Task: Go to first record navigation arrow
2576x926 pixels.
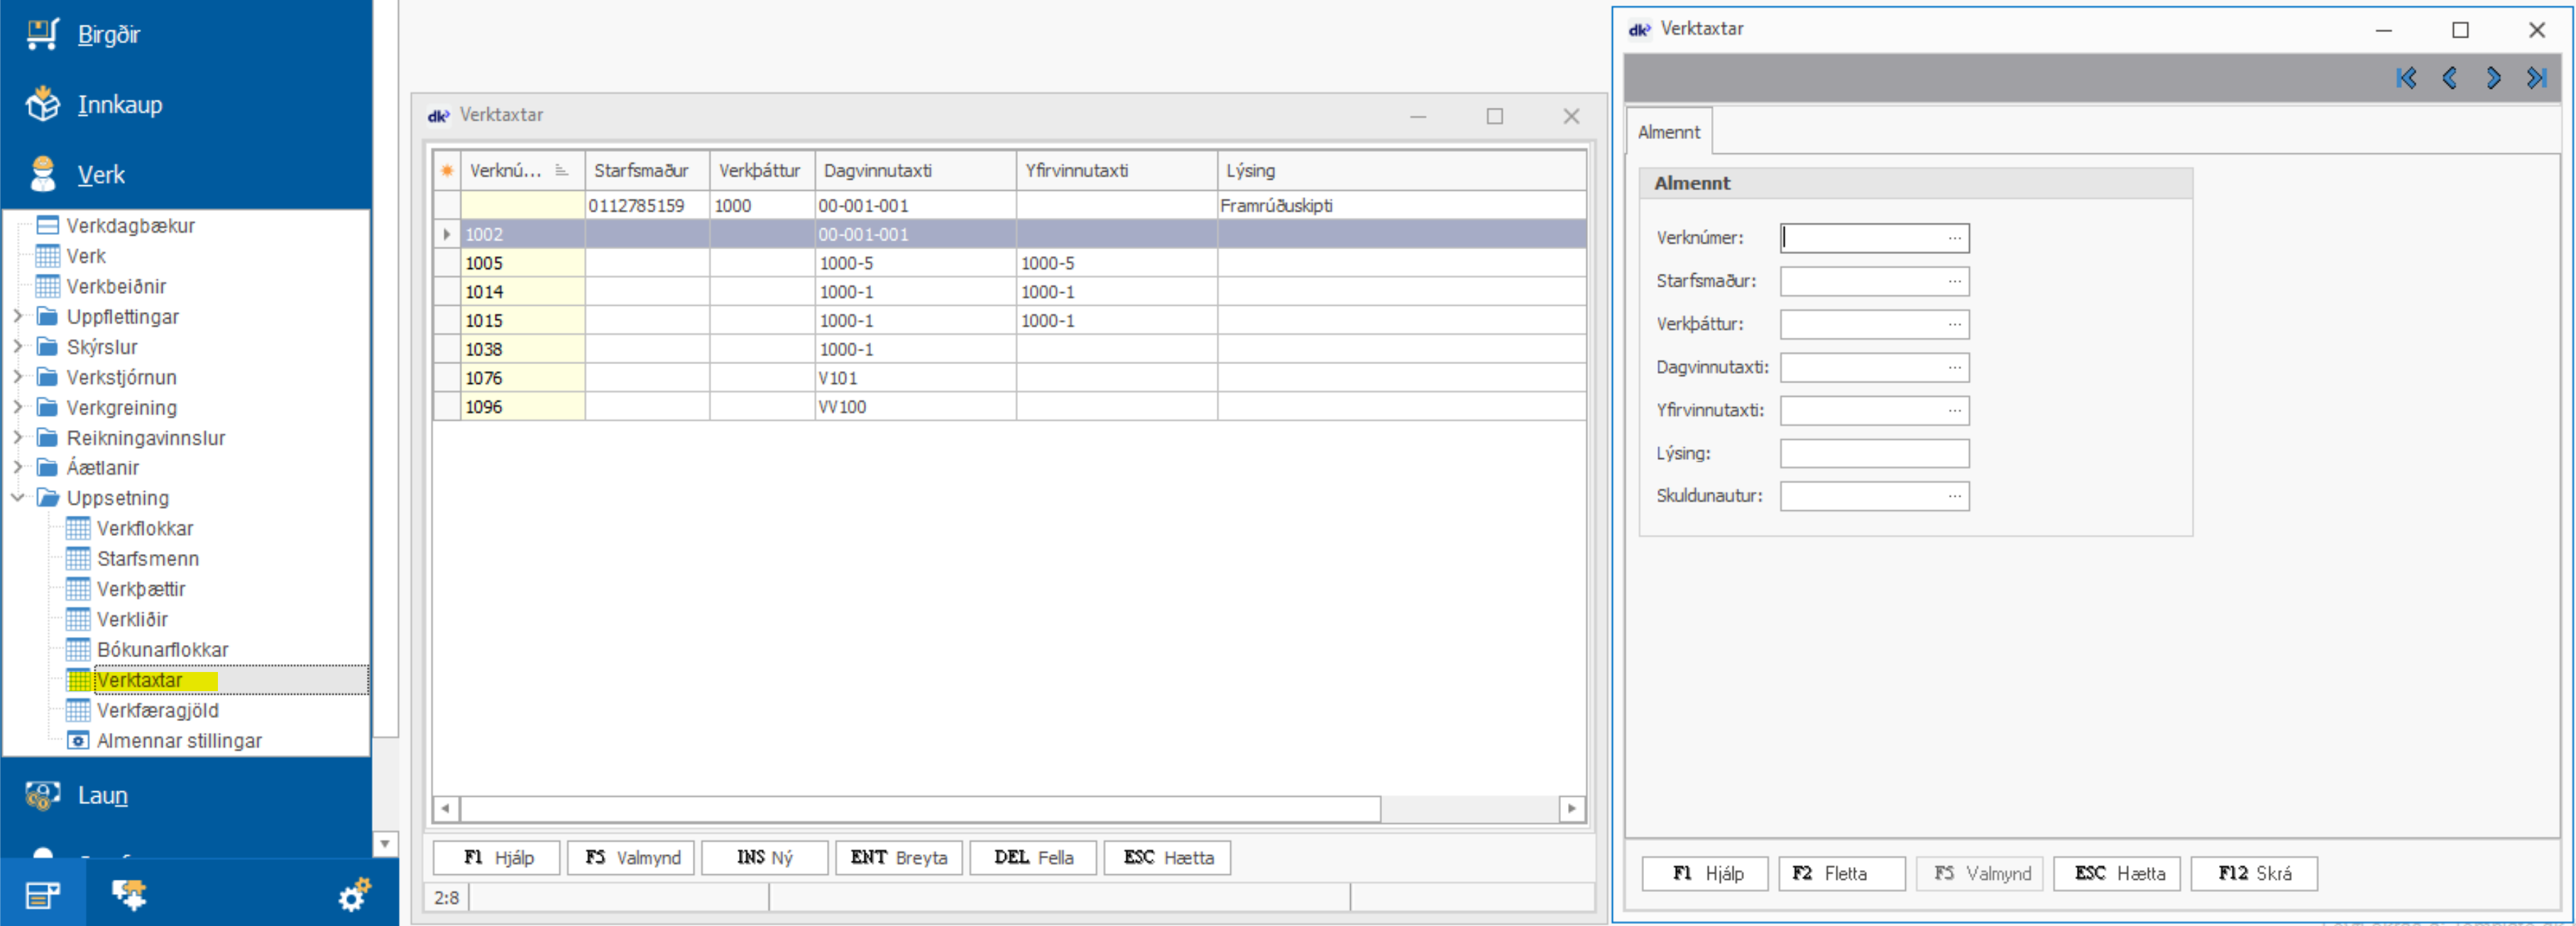Action: [2406, 78]
